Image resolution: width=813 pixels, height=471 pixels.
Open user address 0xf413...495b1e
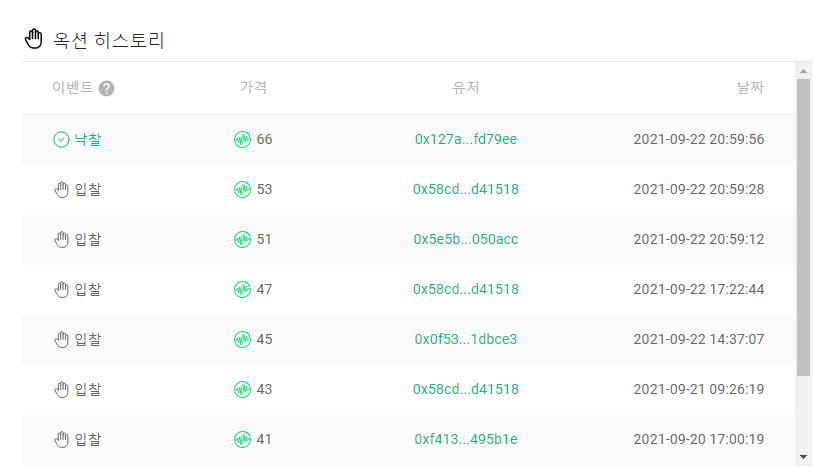[466, 439]
